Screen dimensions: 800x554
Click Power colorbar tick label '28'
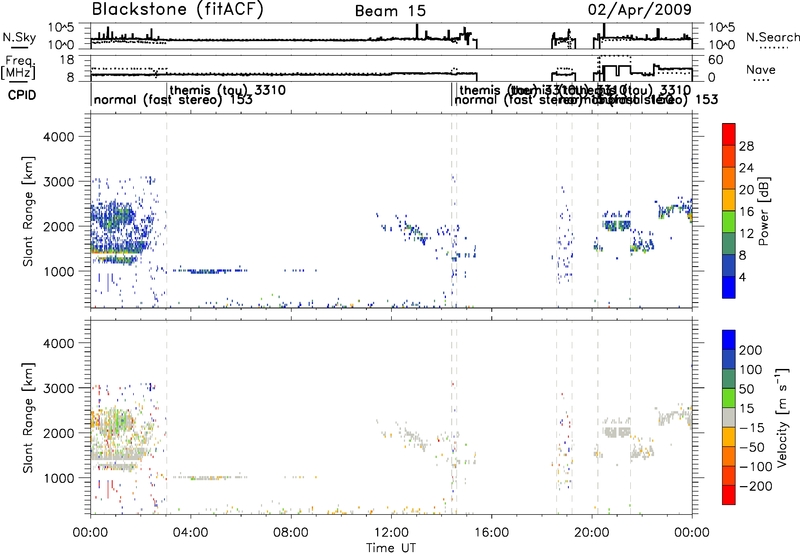[x=746, y=146]
